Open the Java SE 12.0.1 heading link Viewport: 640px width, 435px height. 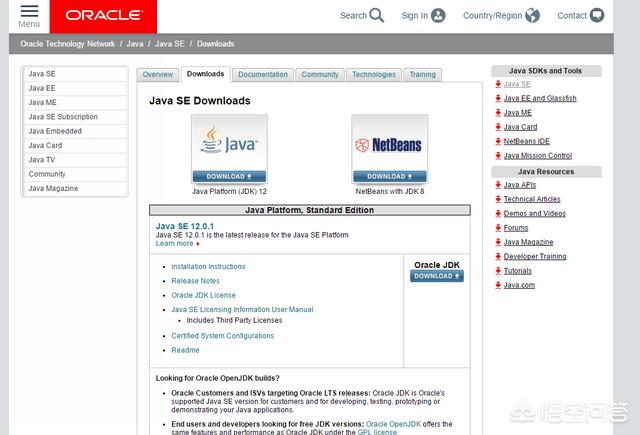point(184,226)
